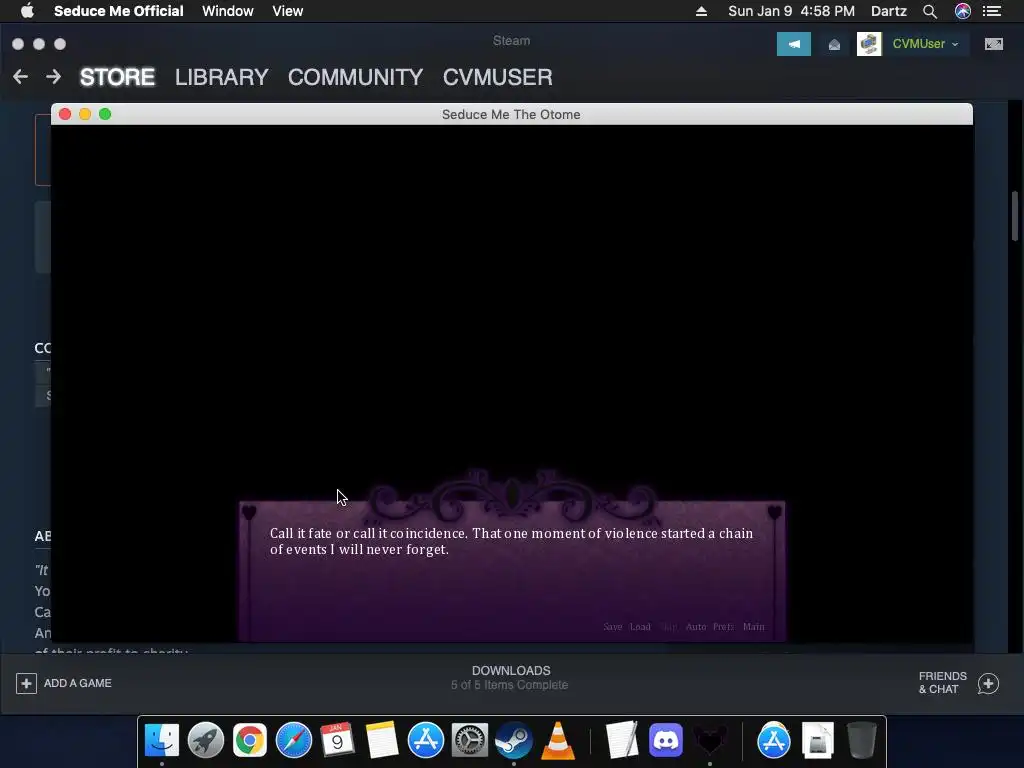This screenshot has height=768, width=1024.
Task: Open Finder from the dock
Action: pyautogui.click(x=161, y=741)
